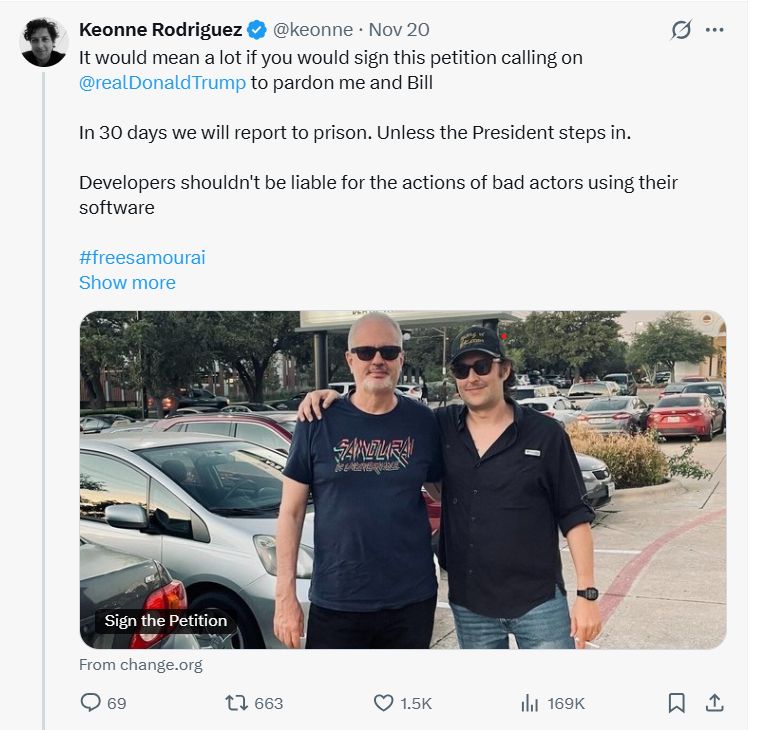Follow the #freesamourai hashtag
Image resolution: width=771 pixels, height=730 pixels.
pos(142,257)
